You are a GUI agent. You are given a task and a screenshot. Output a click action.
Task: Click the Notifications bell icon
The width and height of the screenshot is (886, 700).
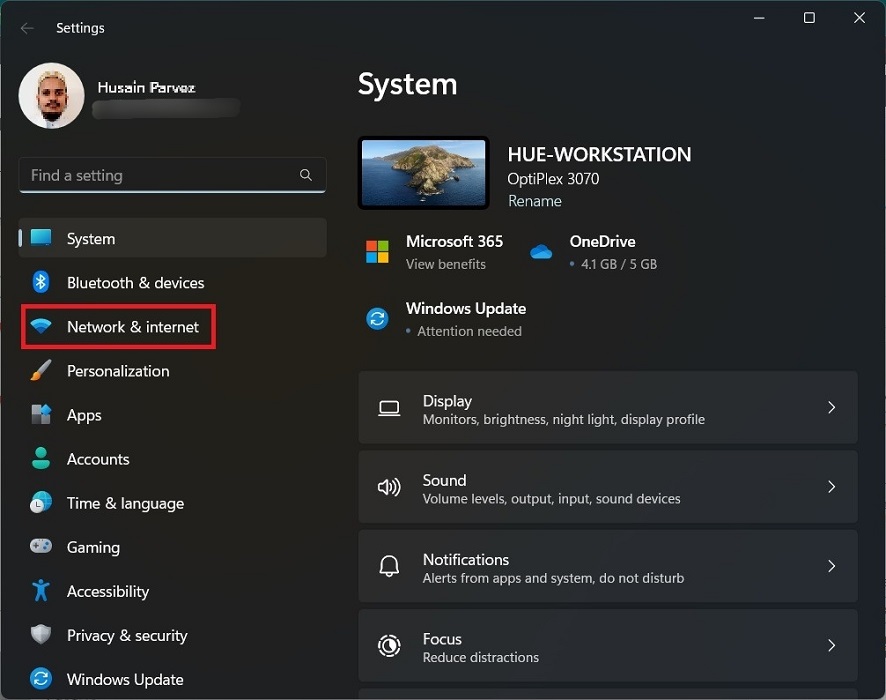click(x=390, y=566)
